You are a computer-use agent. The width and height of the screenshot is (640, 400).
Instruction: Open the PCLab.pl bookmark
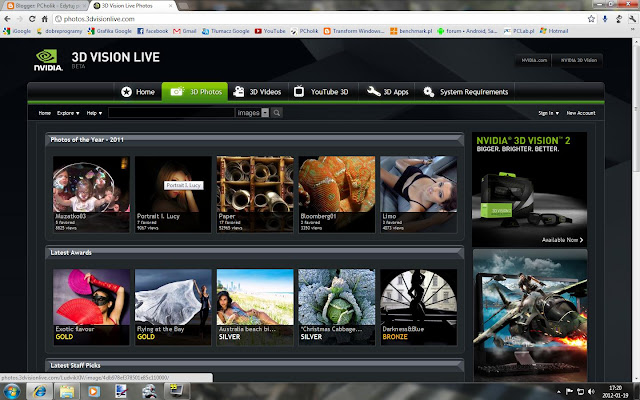(519, 31)
